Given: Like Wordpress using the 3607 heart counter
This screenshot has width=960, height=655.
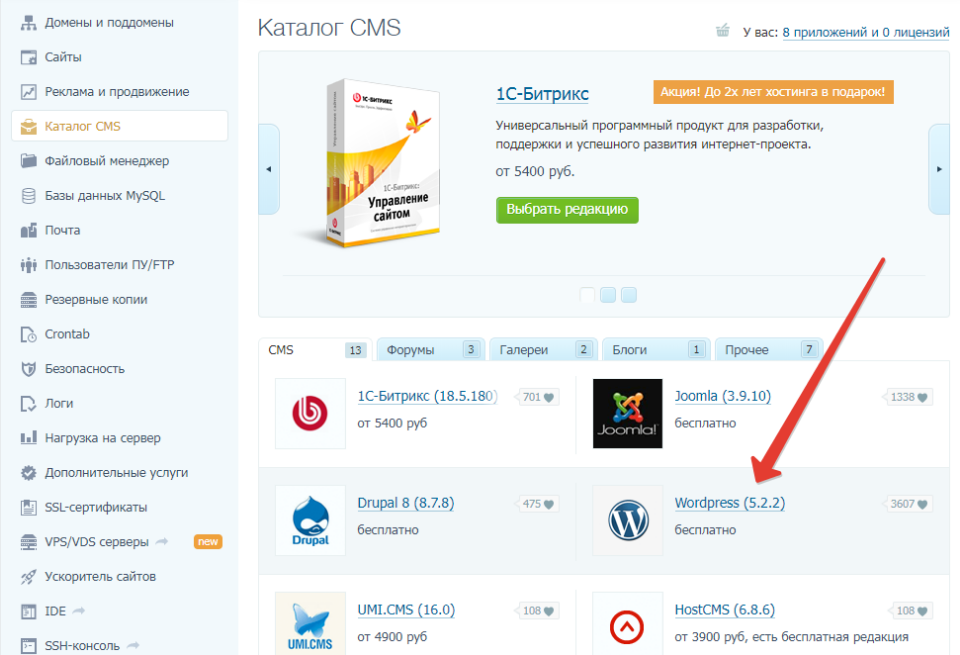Looking at the screenshot, I should tap(909, 504).
